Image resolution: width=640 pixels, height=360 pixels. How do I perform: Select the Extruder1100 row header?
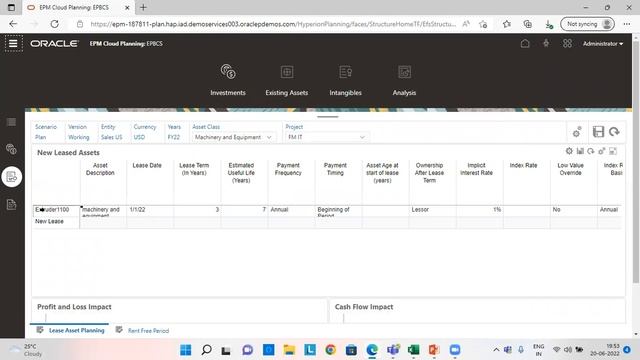56,210
